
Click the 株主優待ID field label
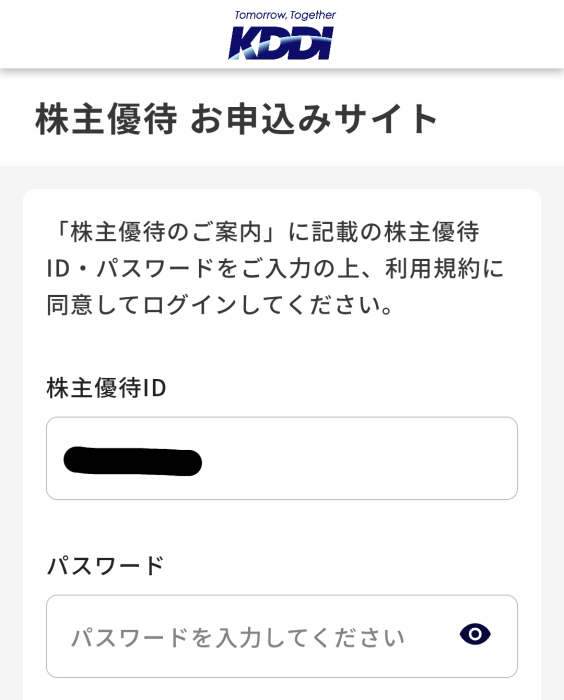click(106, 388)
